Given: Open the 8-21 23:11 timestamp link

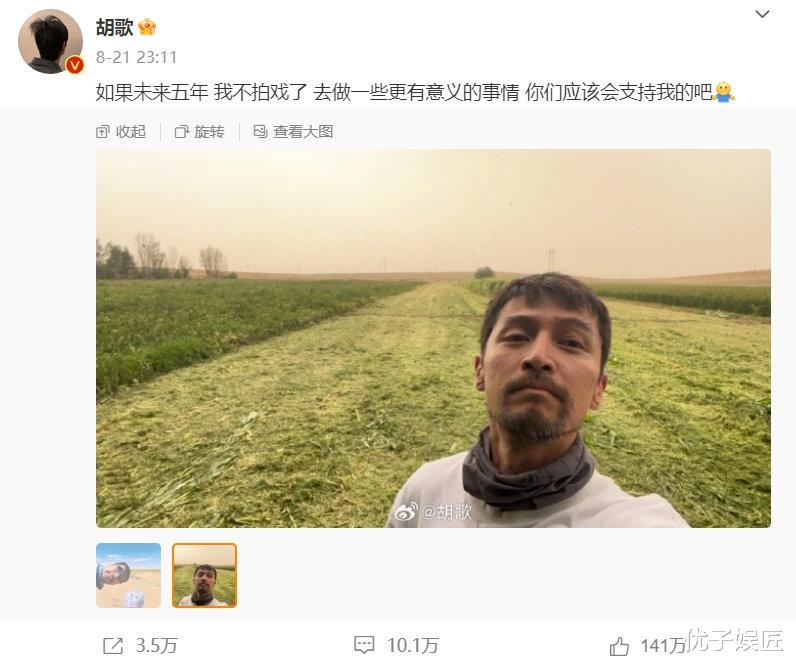Looking at the screenshot, I should tap(137, 57).
